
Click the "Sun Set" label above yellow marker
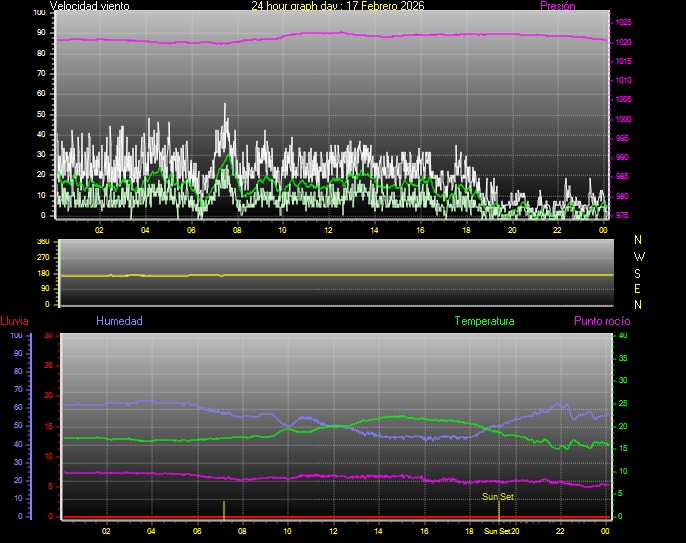(498, 496)
